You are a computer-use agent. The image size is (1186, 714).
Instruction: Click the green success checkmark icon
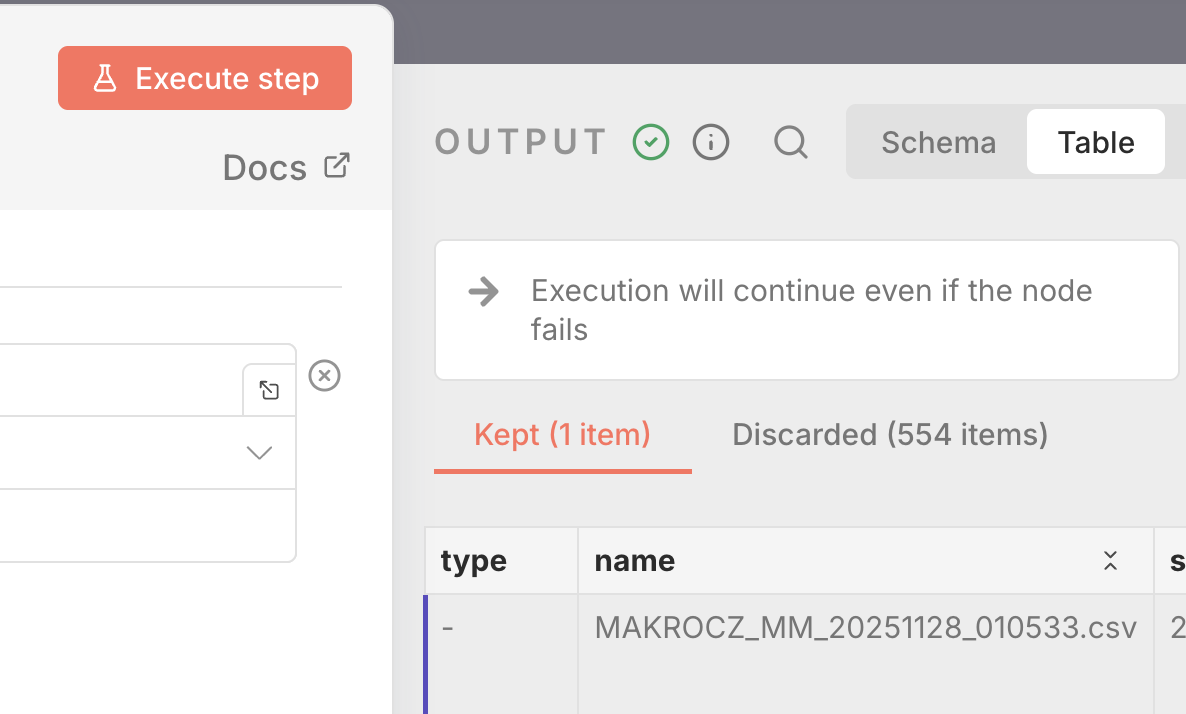(651, 142)
